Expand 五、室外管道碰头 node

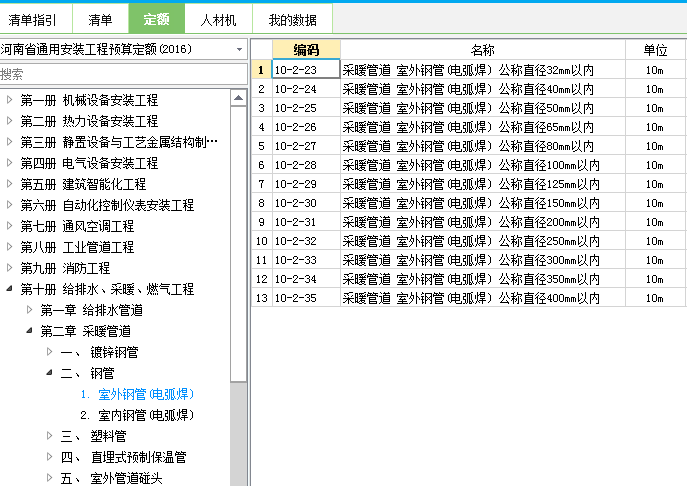point(50,478)
